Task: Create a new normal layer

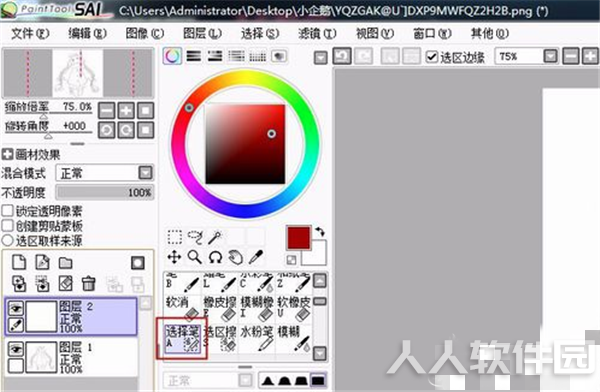Action: click(x=19, y=263)
